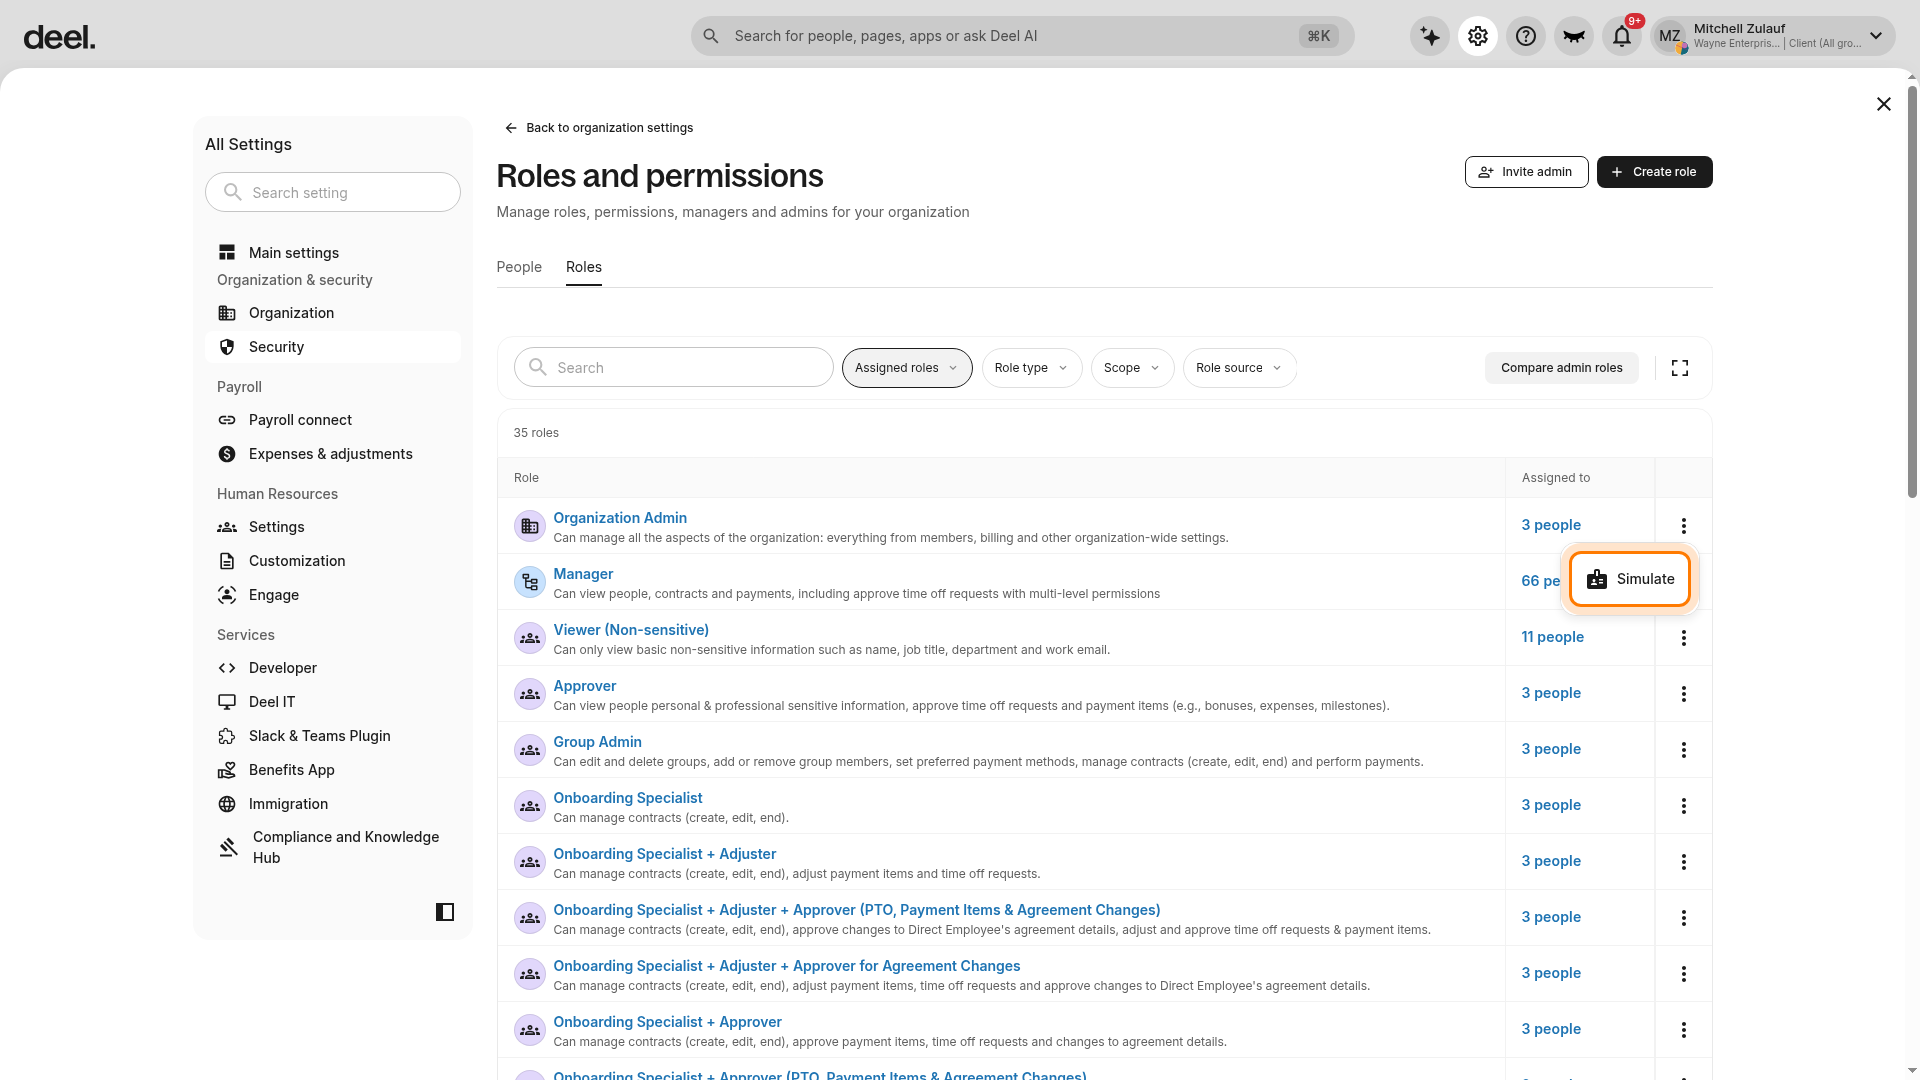Click the incognito mask icon in header
Viewport: 1920px width, 1080px height.
[x=1574, y=36]
